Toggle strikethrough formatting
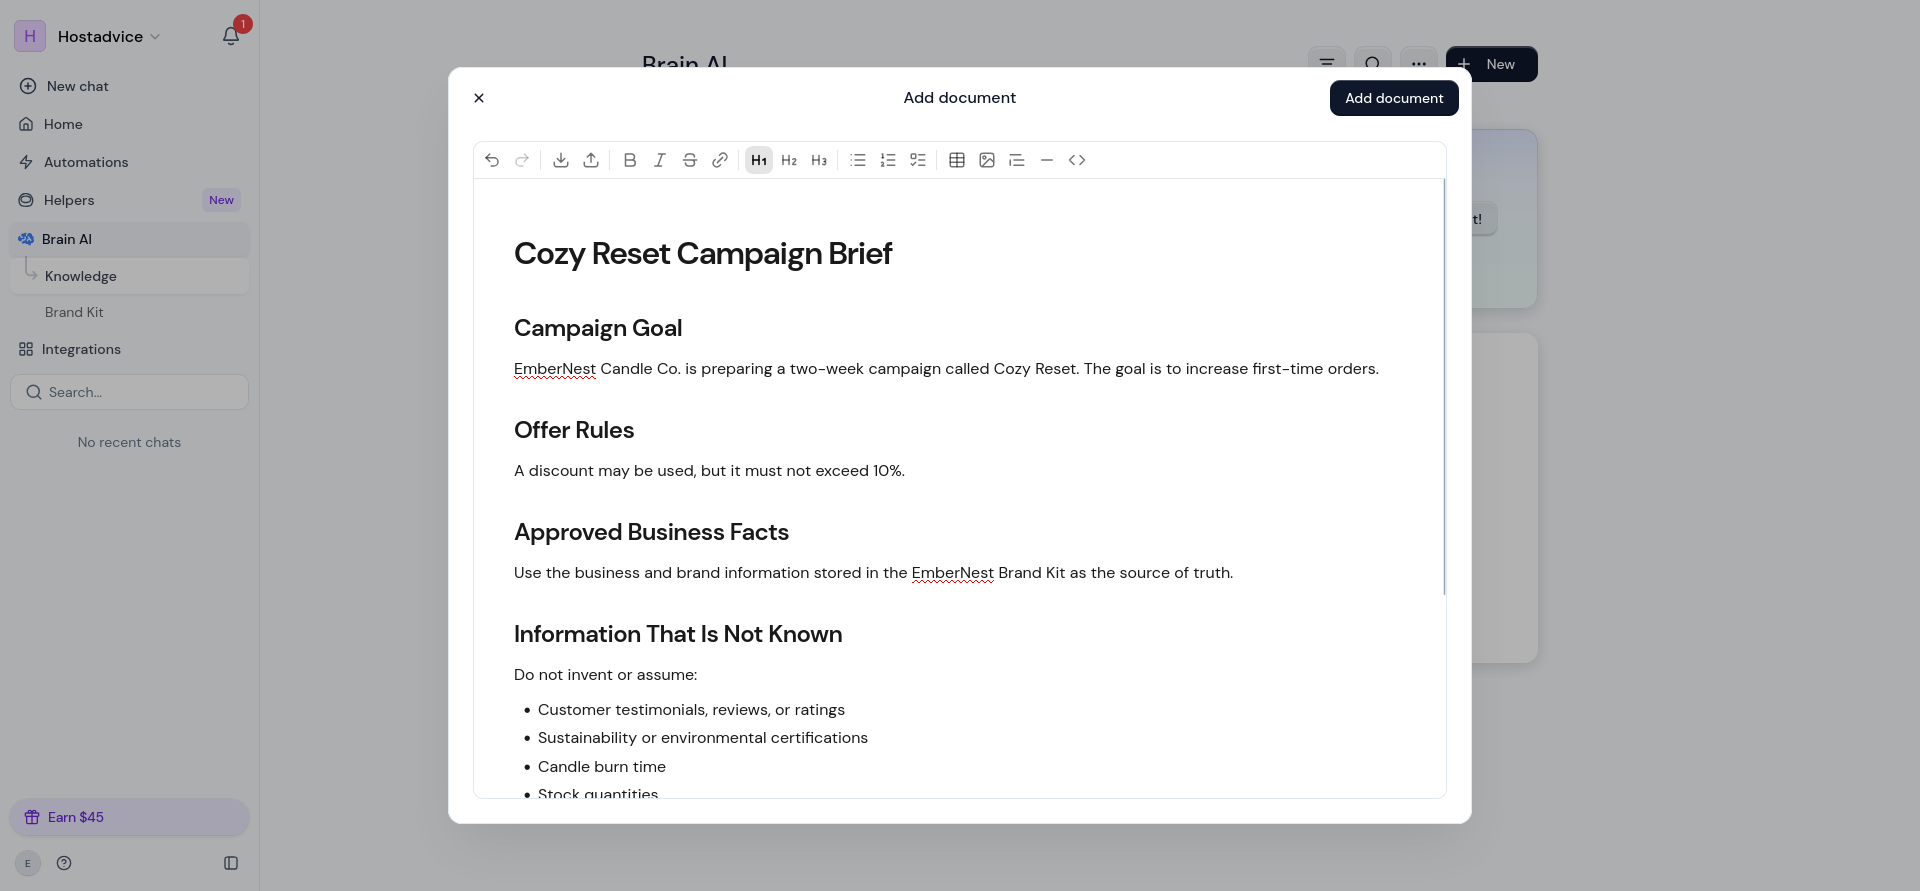Viewport: 1920px width, 891px height. (690, 160)
